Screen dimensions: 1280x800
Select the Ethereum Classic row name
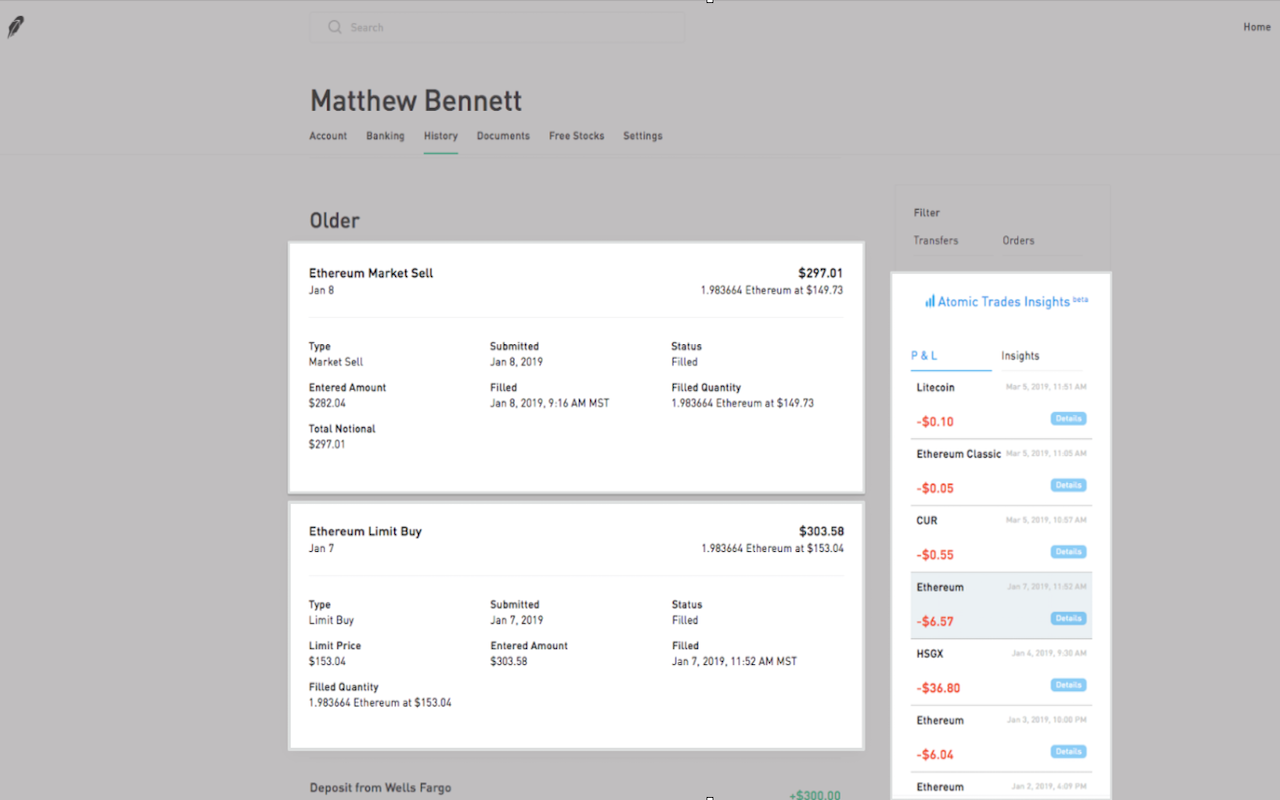[959, 454]
